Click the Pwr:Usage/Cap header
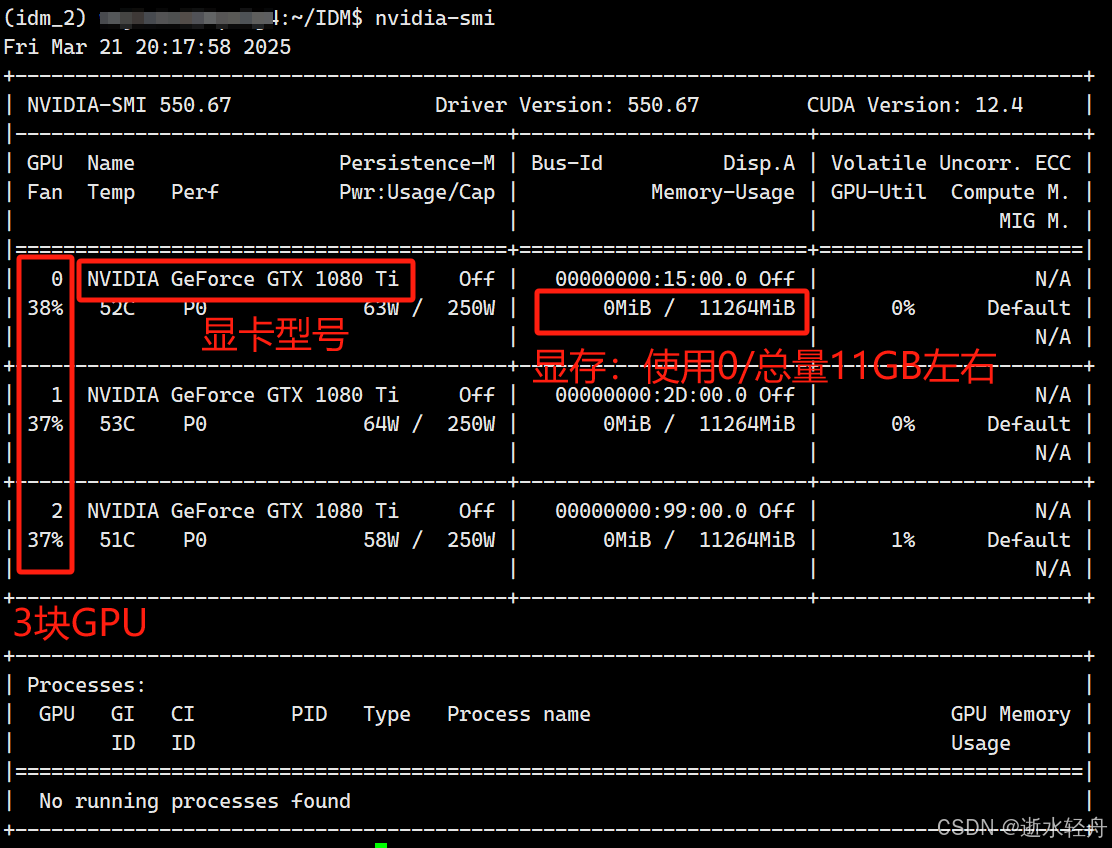The image size is (1112, 848). tap(417, 192)
